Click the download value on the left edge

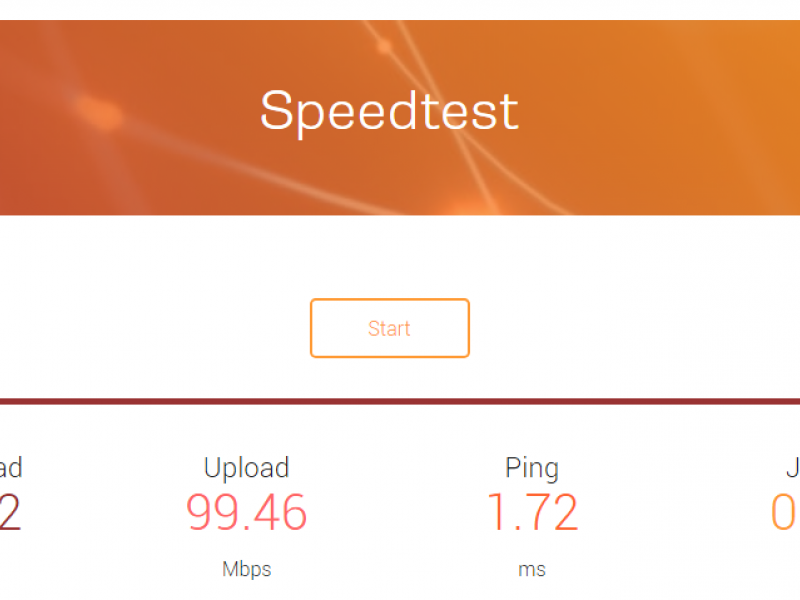coord(8,512)
